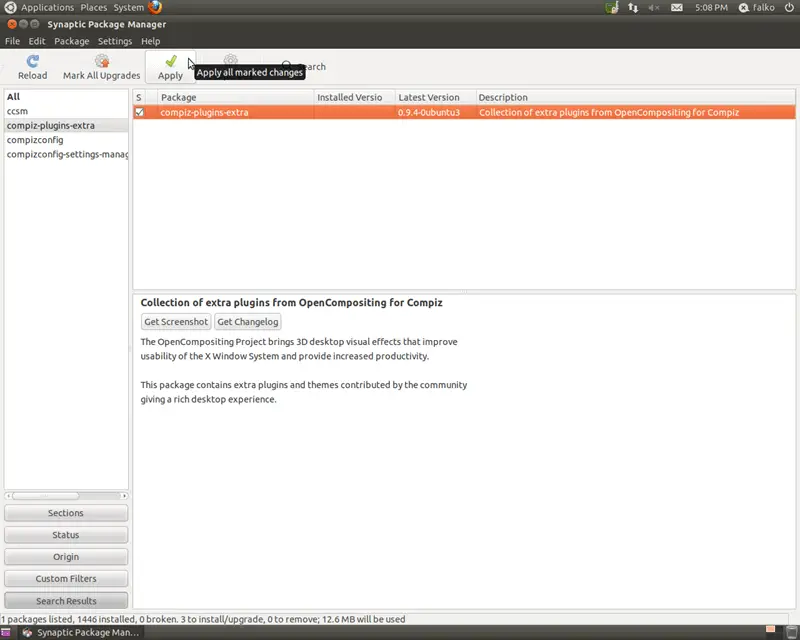Toggle the compiz-plugins-extra status checkbox

click(x=139, y=112)
